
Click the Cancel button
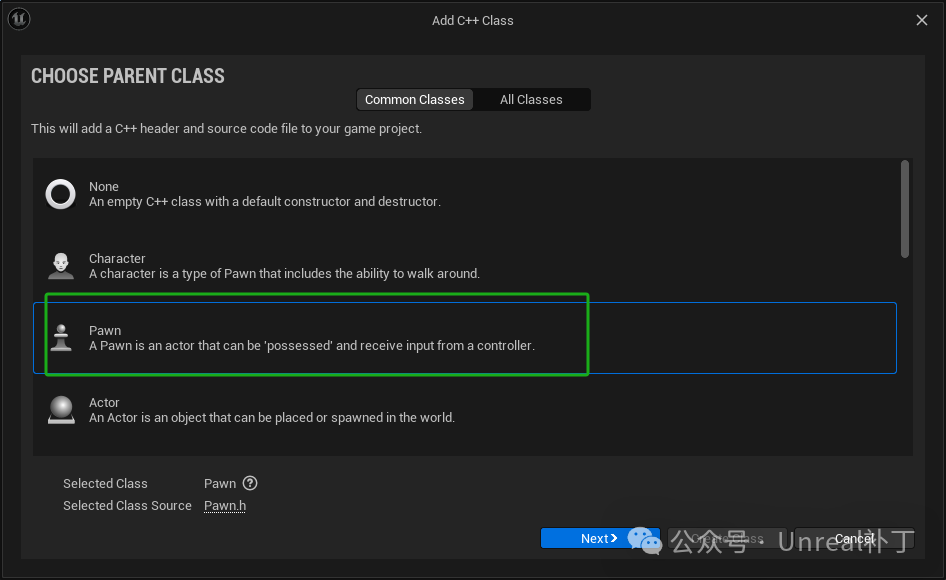click(854, 538)
